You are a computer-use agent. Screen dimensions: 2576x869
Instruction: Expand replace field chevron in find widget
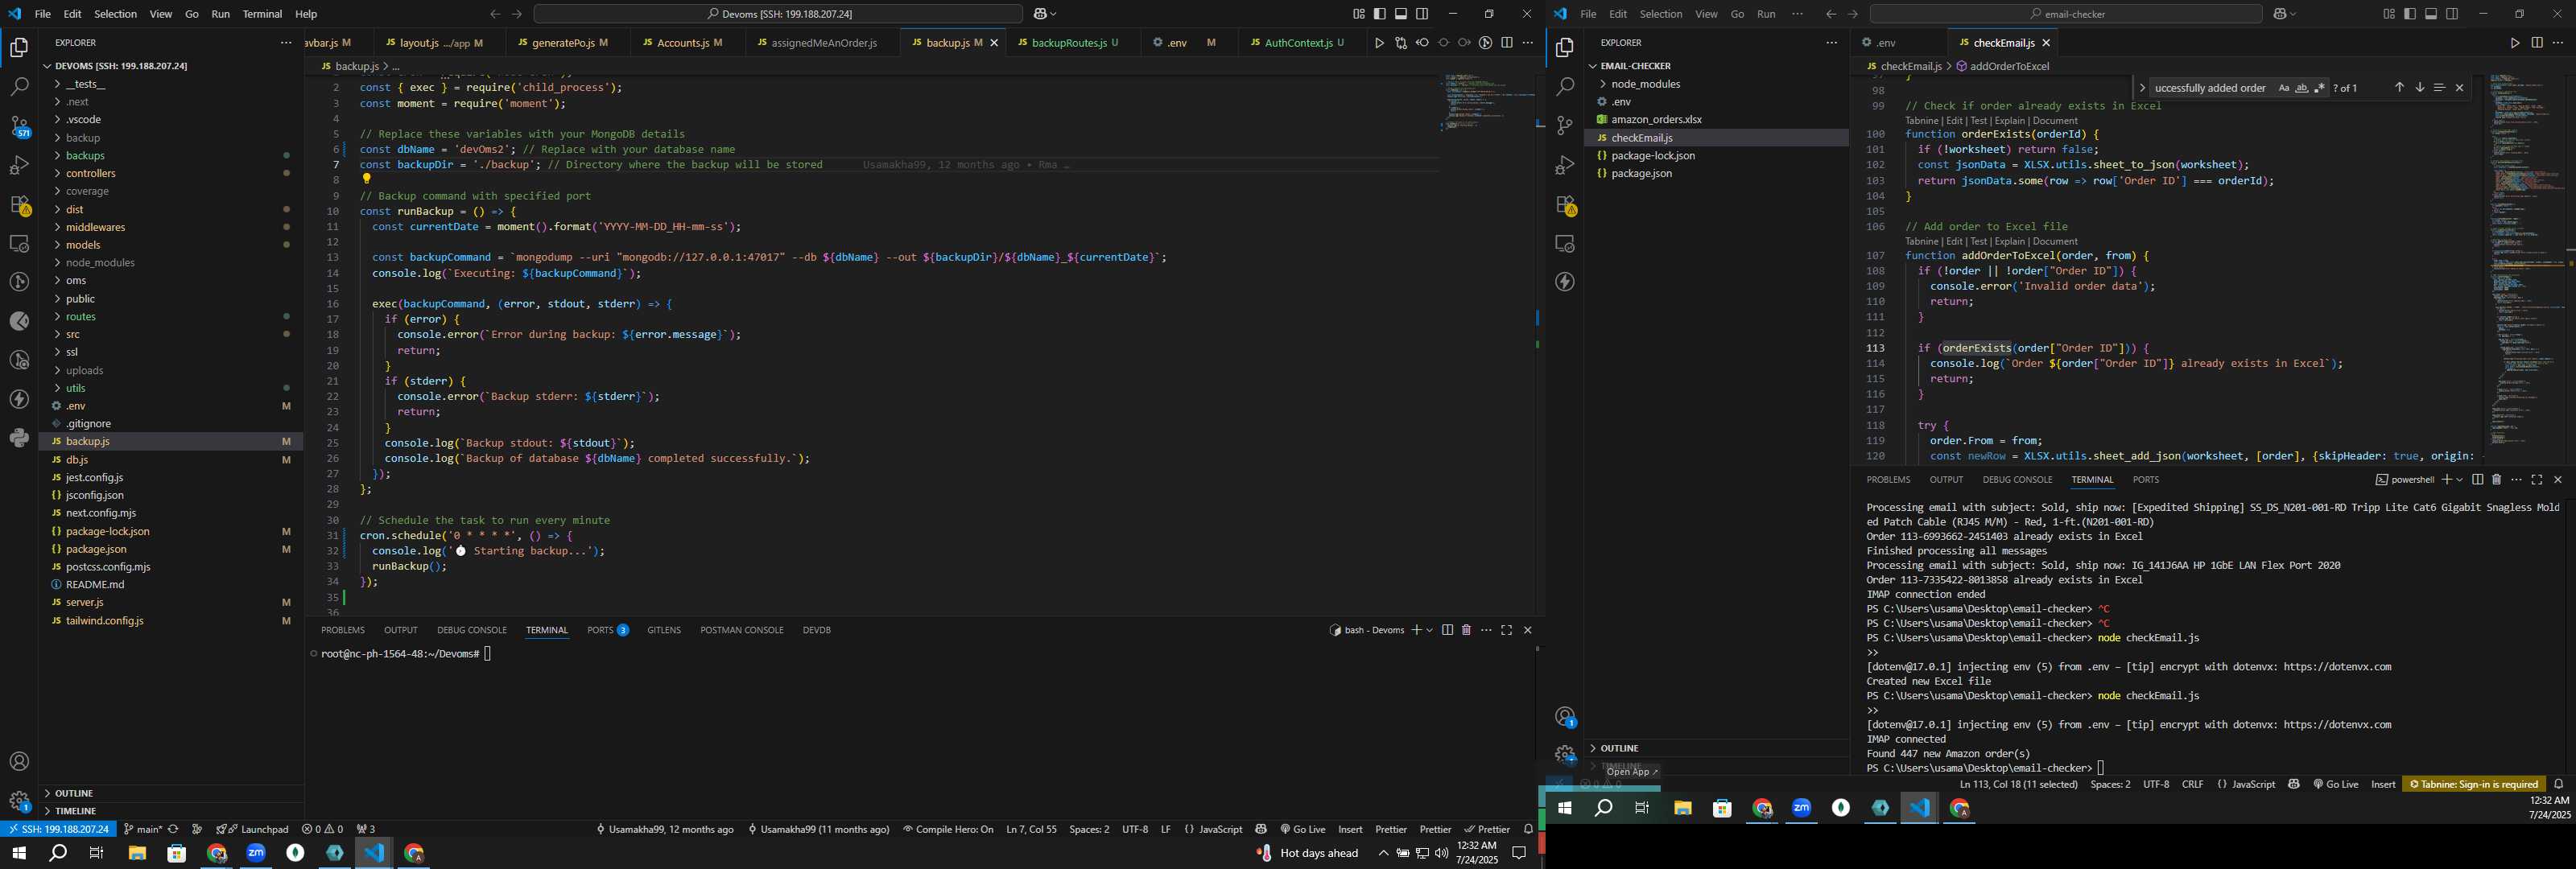coord(2142,88)
